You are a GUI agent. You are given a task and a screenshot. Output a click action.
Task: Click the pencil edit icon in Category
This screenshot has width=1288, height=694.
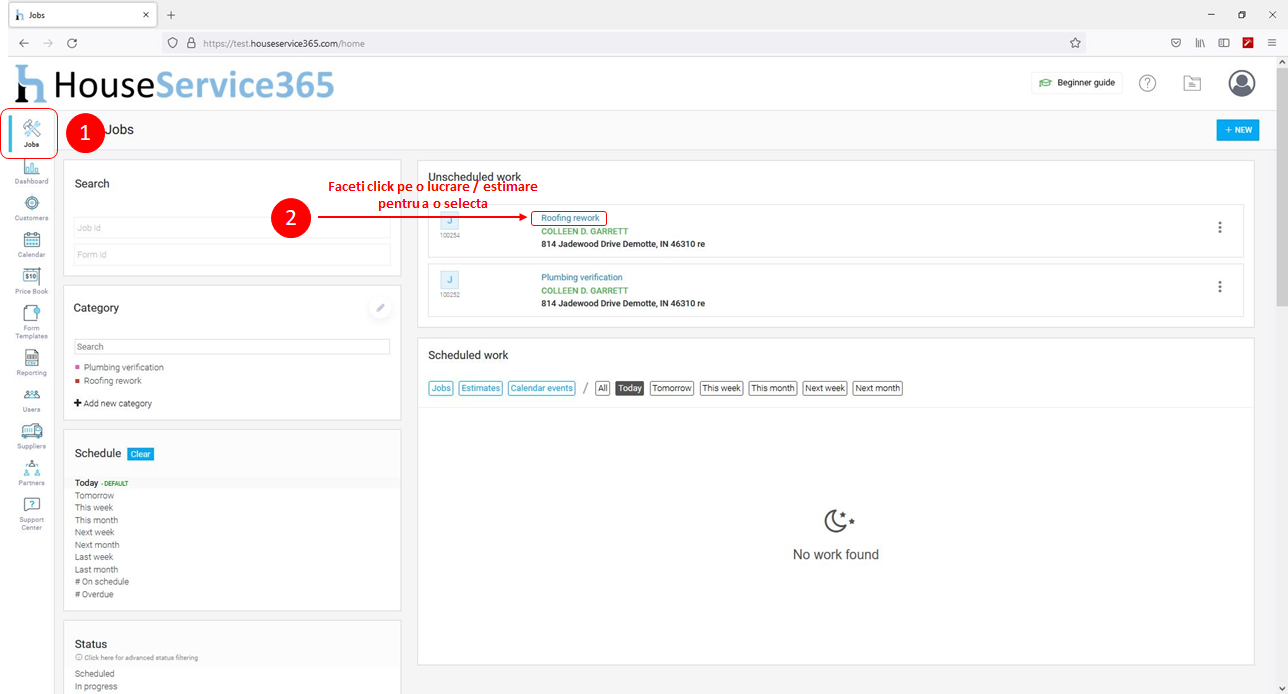[380, 308]
